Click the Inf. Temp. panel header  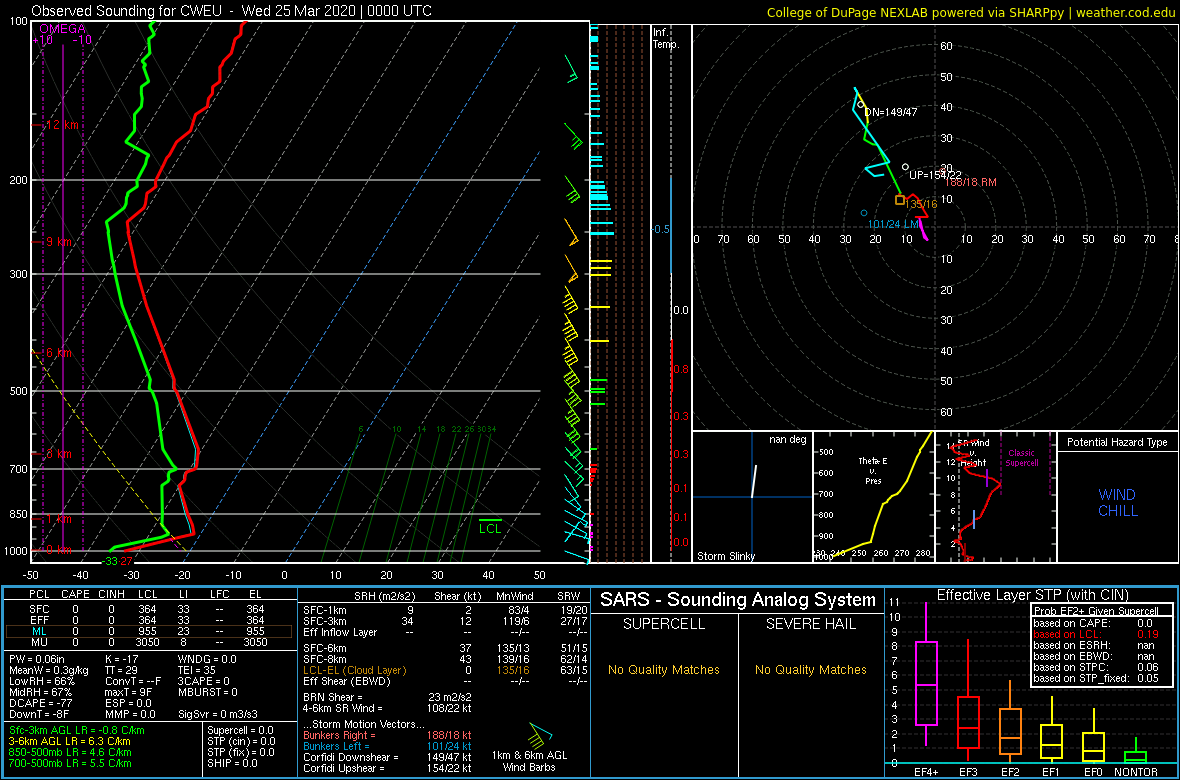click(666, 38)
